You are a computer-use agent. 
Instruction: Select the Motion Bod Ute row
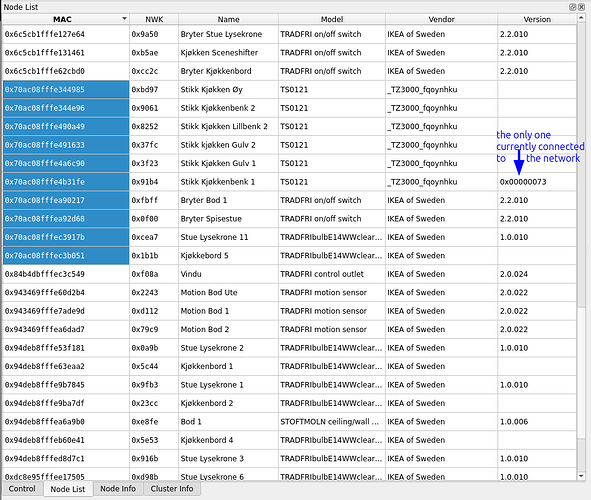(289, 292)
